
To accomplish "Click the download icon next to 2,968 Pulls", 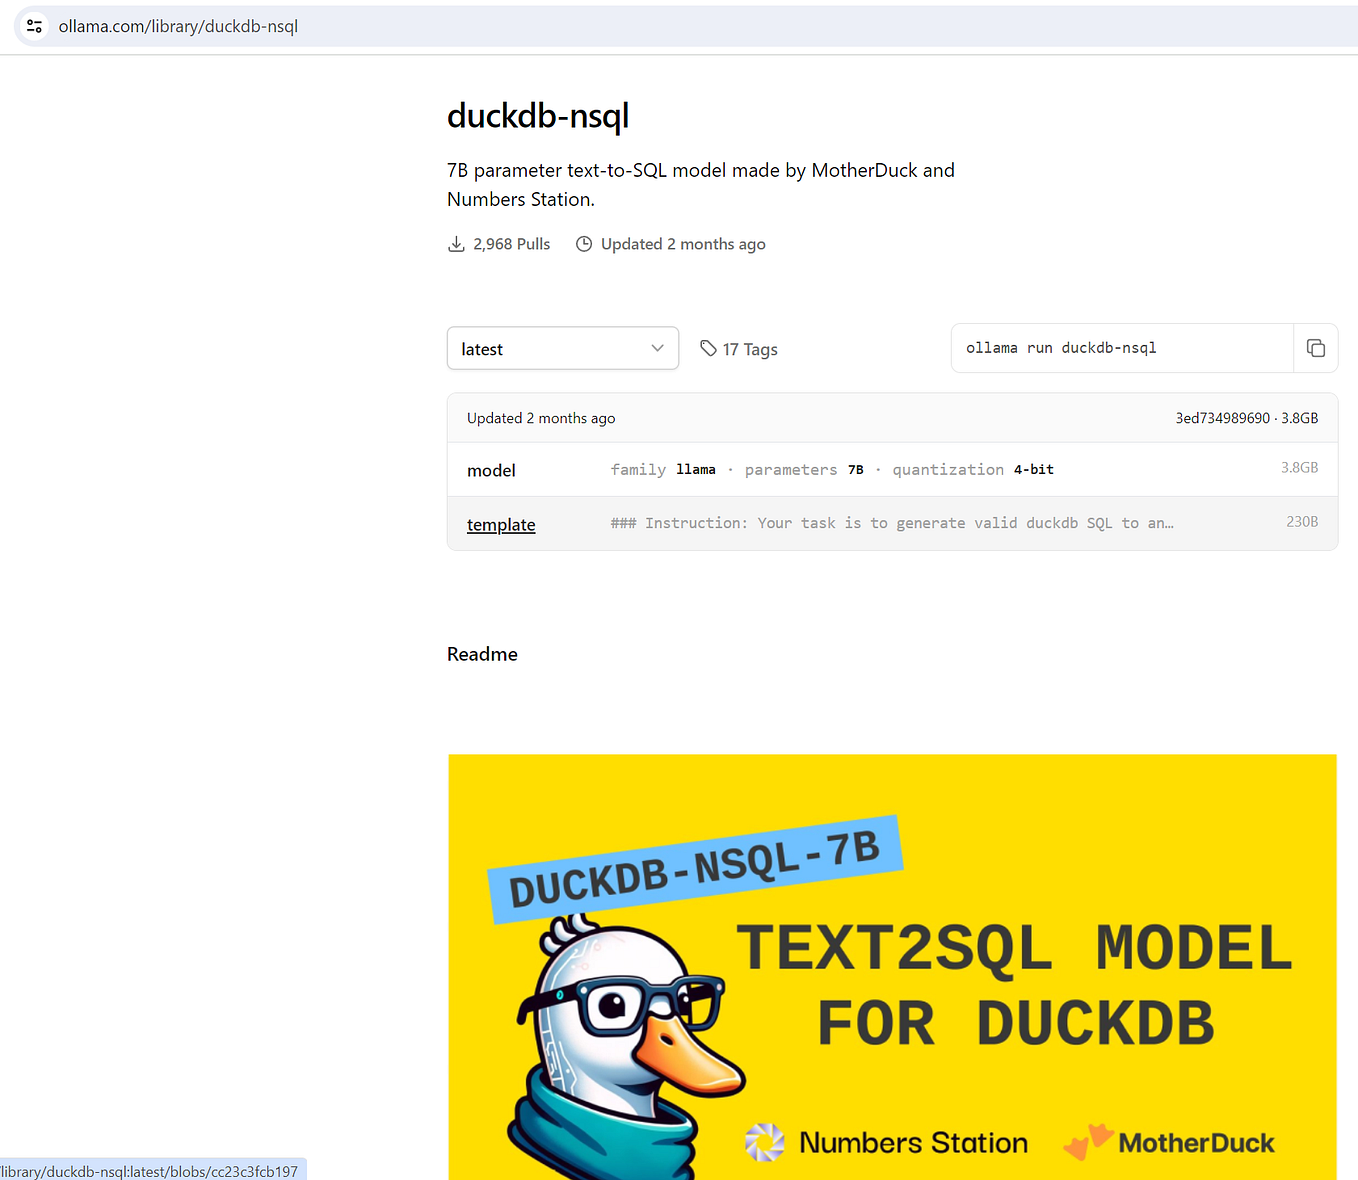I will pos(457,243).
